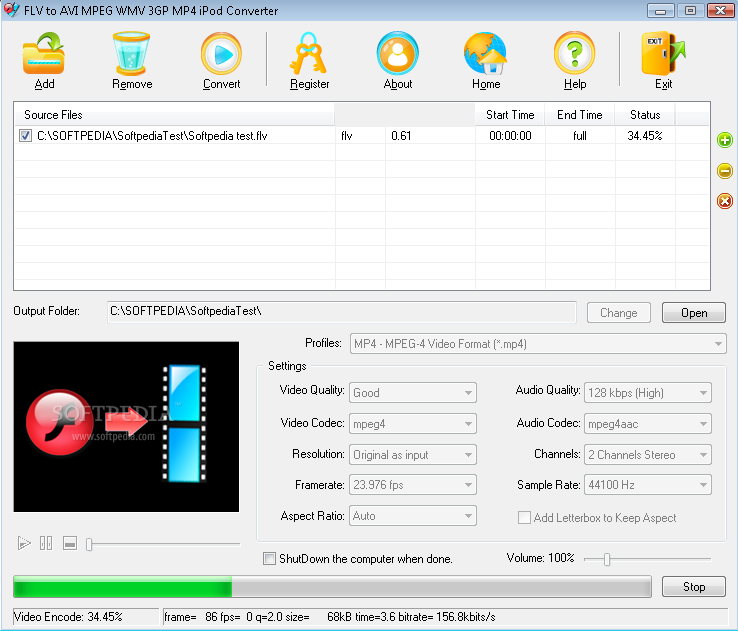Open the Channels dropdown
This screenshot has height=631, width=738.
(x=648, y=455)
